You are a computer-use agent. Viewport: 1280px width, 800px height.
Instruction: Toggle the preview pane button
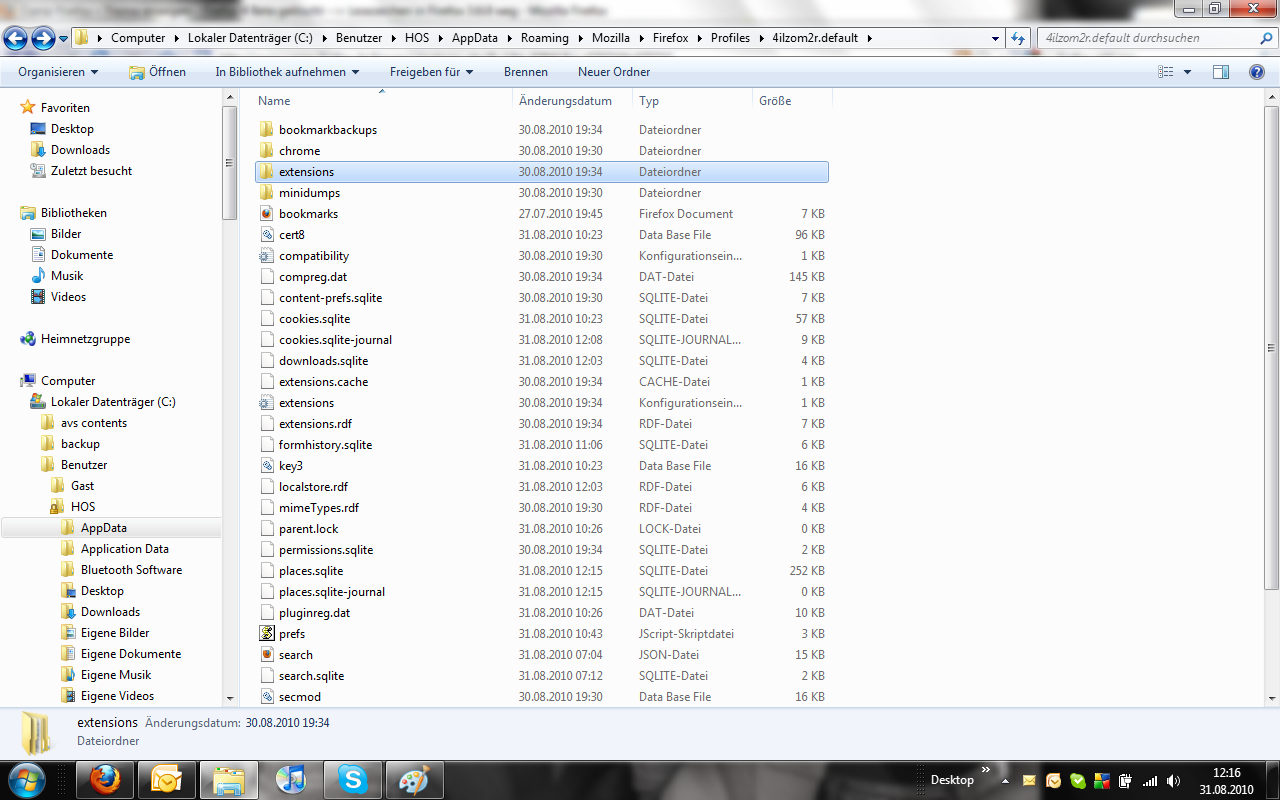(x=1220, y=72)
